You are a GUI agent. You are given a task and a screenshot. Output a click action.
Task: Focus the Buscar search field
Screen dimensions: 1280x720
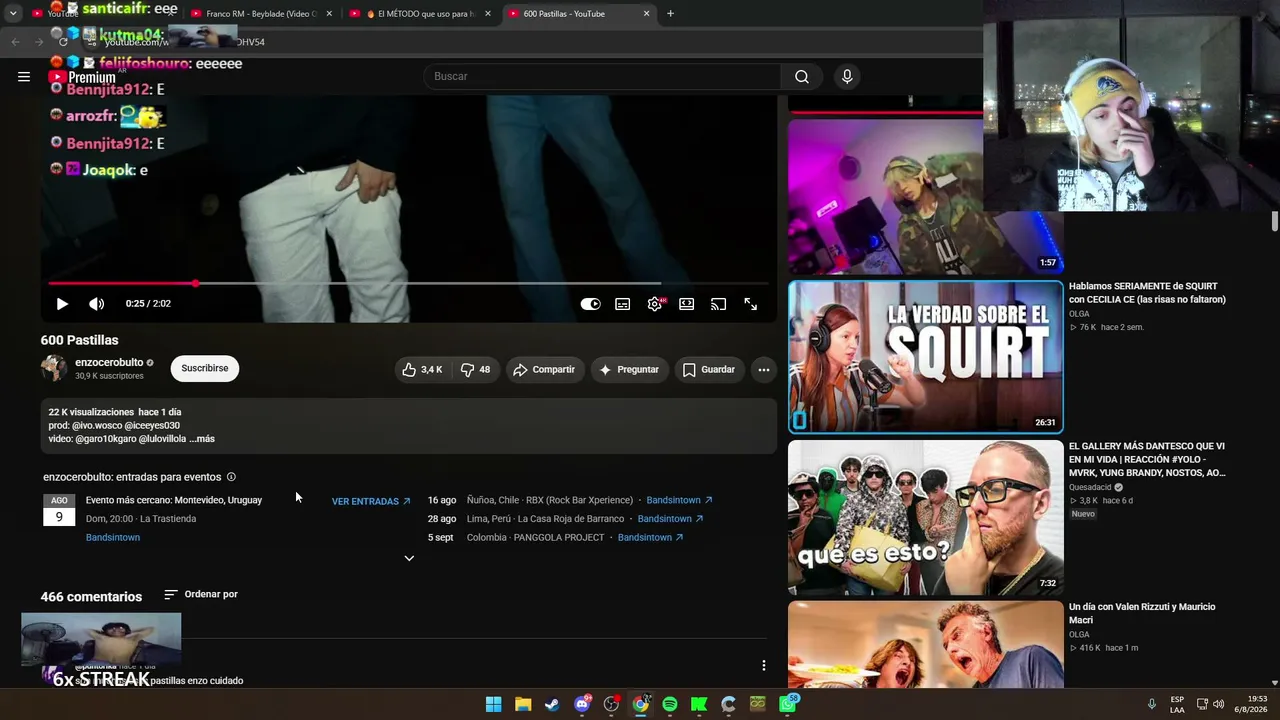click(602, 77)
